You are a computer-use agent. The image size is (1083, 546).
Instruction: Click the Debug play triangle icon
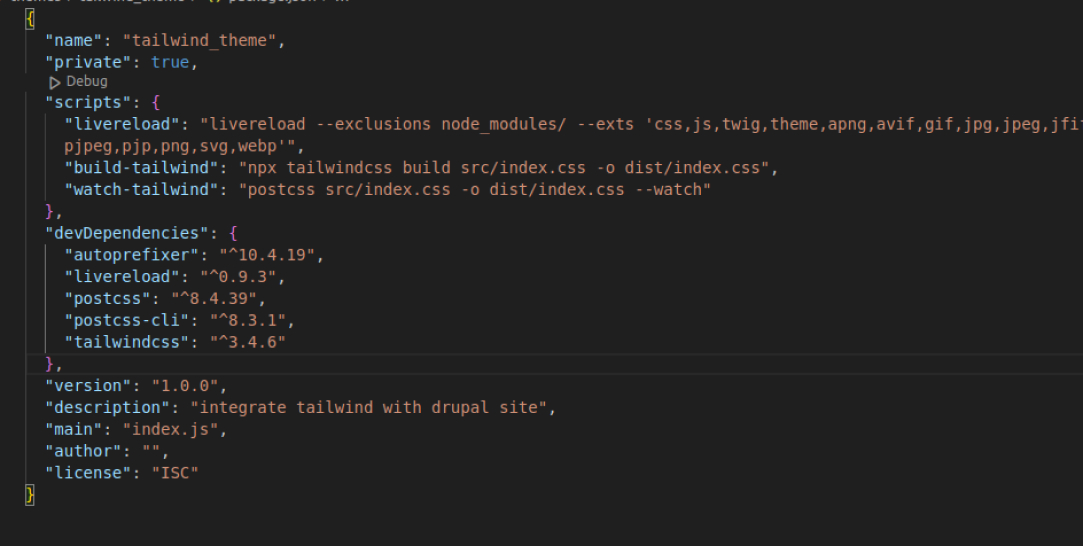click(x=55, y=82)
